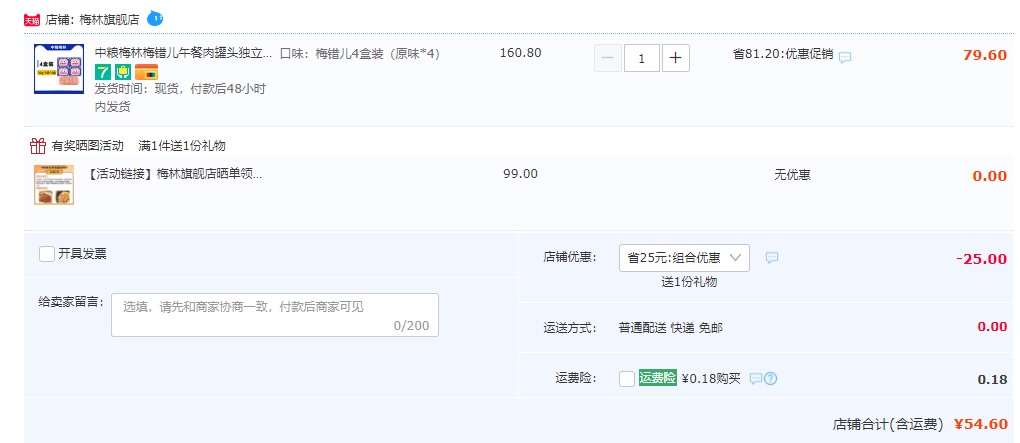The width and height of the screenshot is (1020, 443).
Task: Expand the 省25元:组合优惠 store discount dropdown
Action: (x=684, y=258)
